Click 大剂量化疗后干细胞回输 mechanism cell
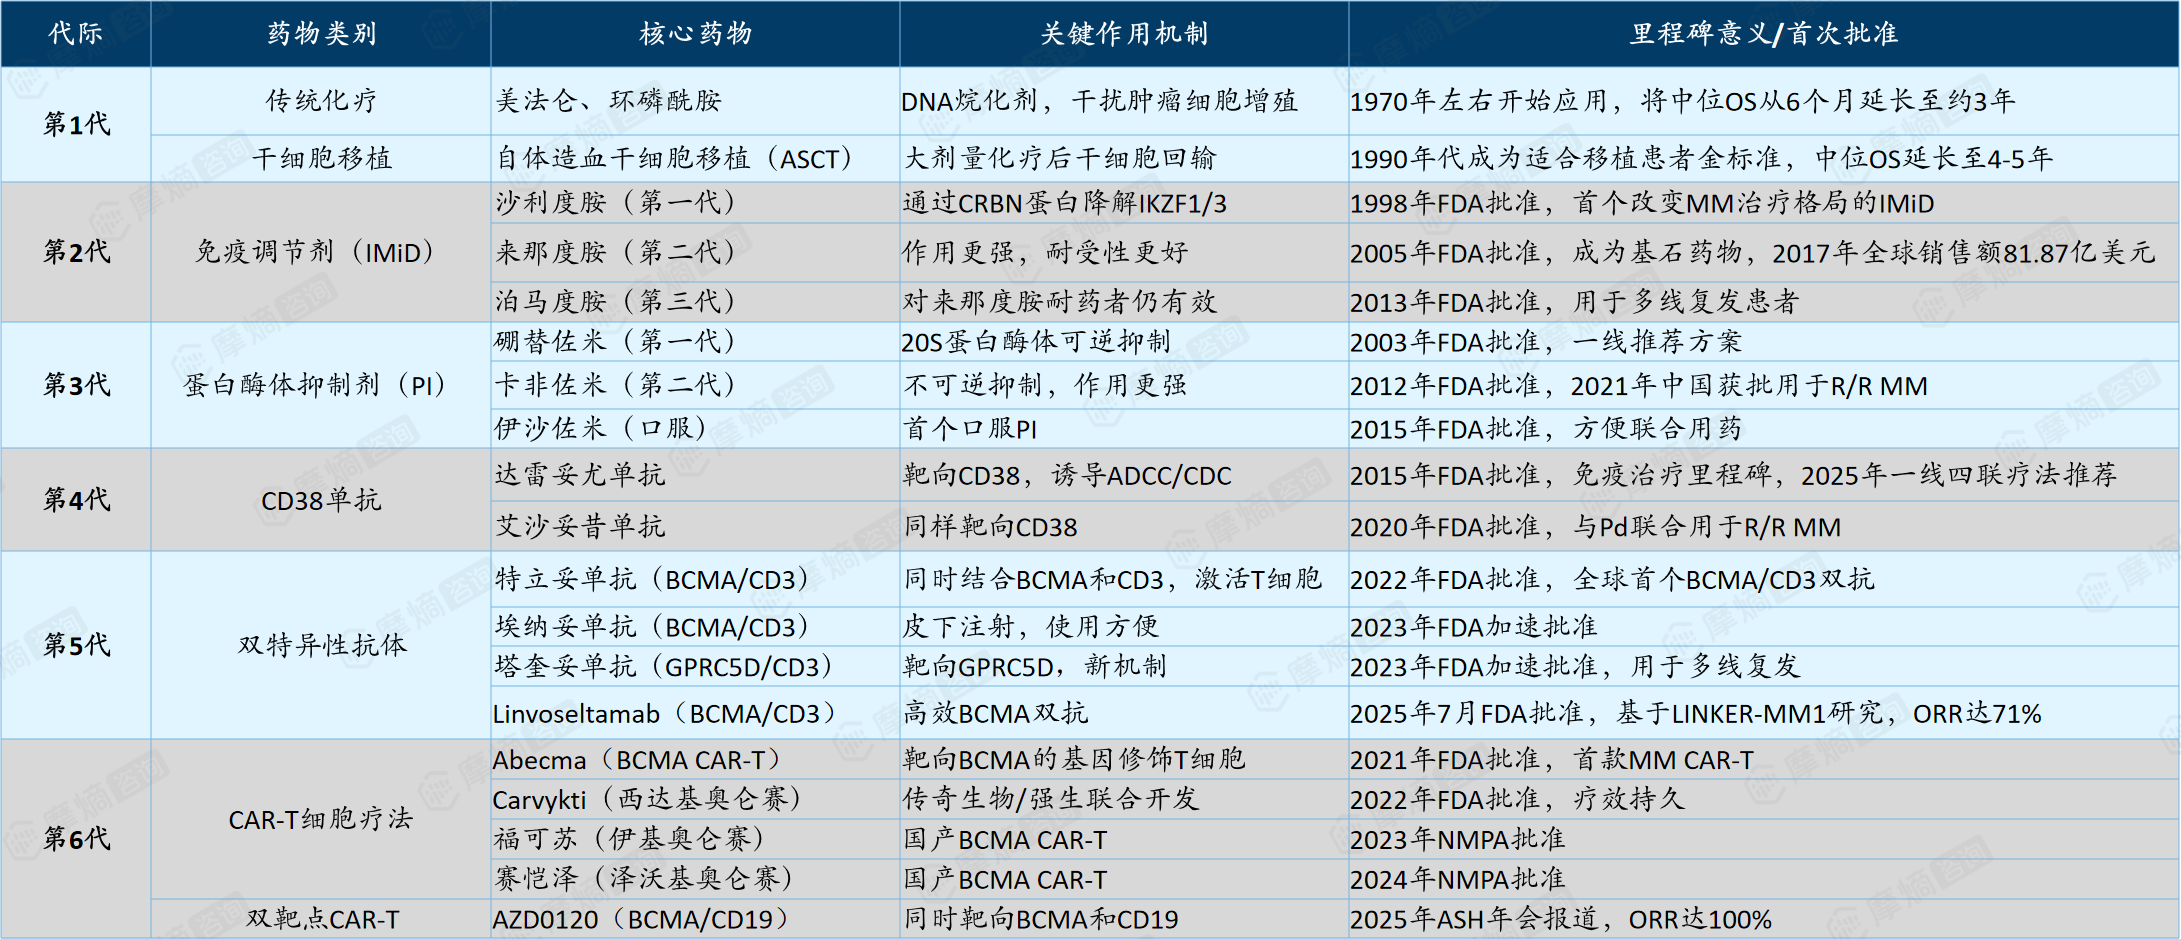Image resolution: width=2181 pixels, height=939 pixels. coord(1124,158)
